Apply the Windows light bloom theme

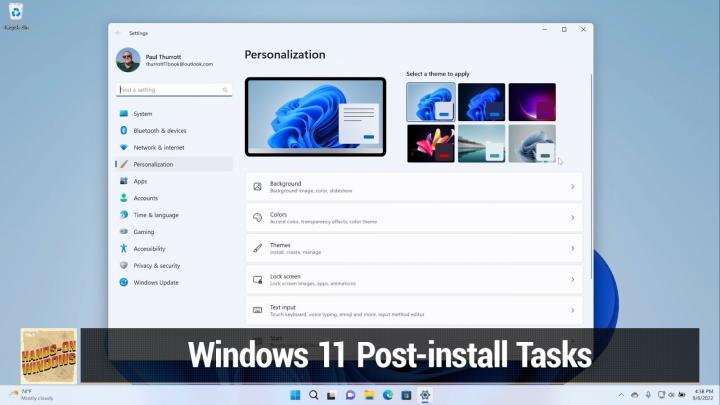click(x=431, y=102)
